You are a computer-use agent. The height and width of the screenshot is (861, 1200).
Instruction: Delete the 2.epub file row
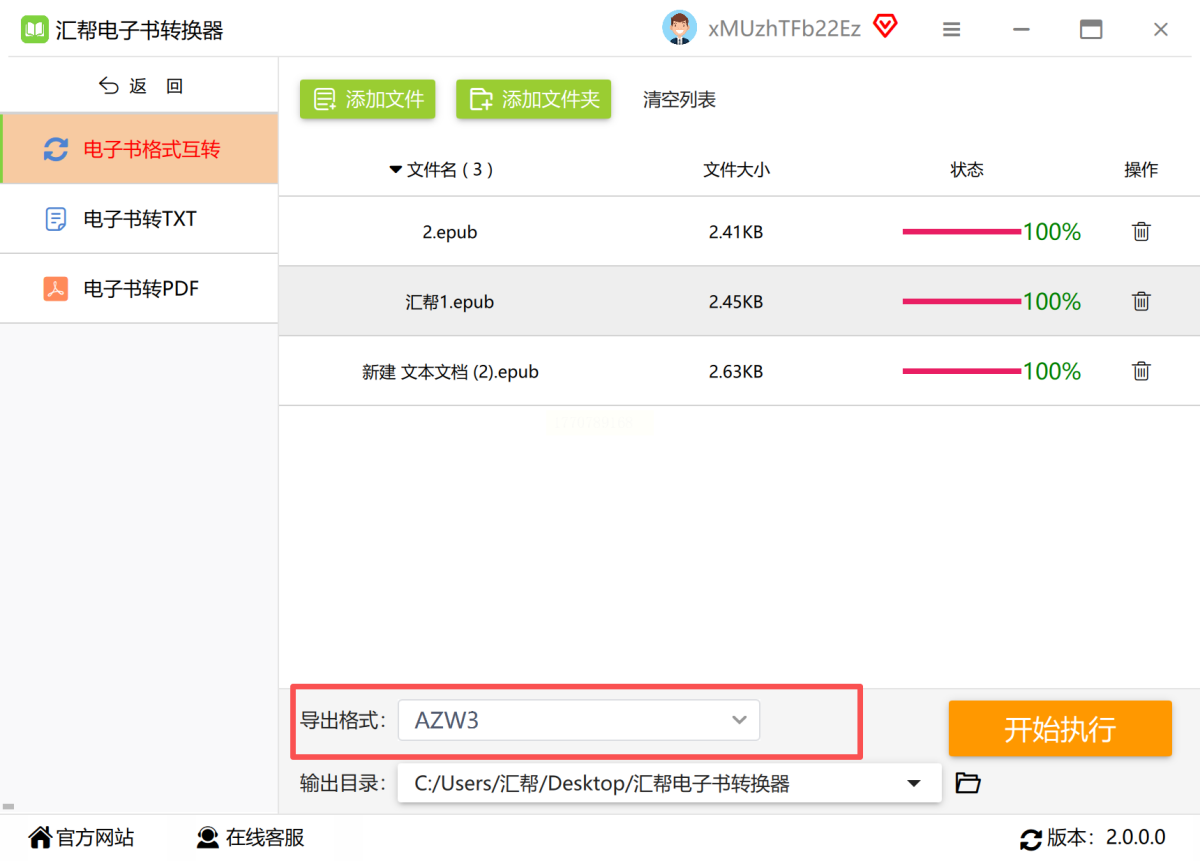1140,232
